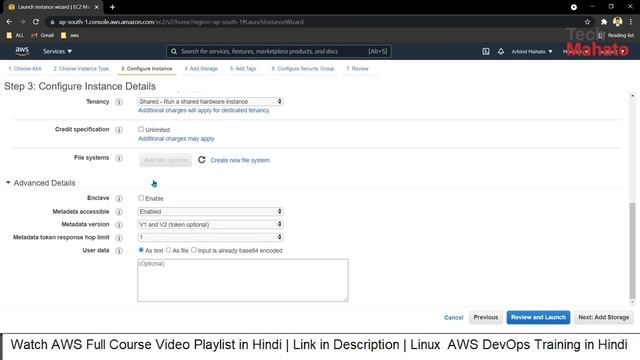The height and width of the screenshot is (360, 640).
Task: Go to the 4. Add Storage step
Action: pyautogui.click(x=201, y=69)
